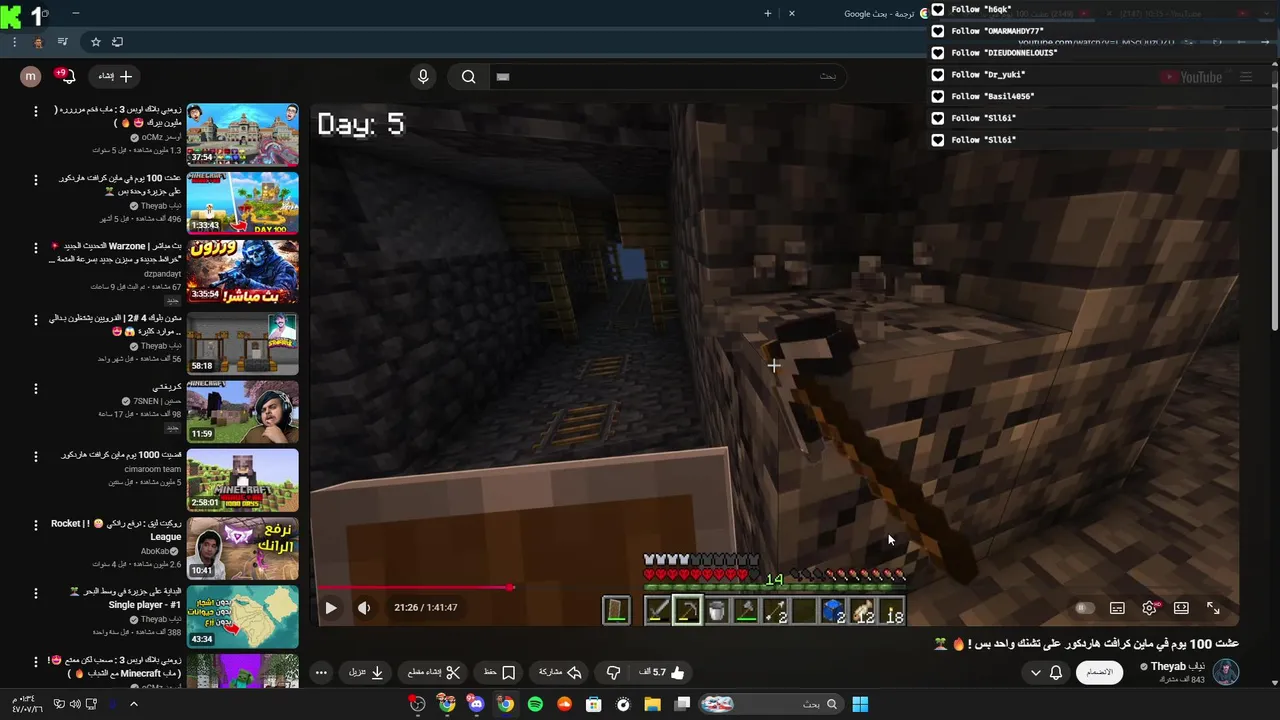Viewport: 1280px width, 720px height.
Task: Open the Theyab channel avatar
Action: (1226, 672)
